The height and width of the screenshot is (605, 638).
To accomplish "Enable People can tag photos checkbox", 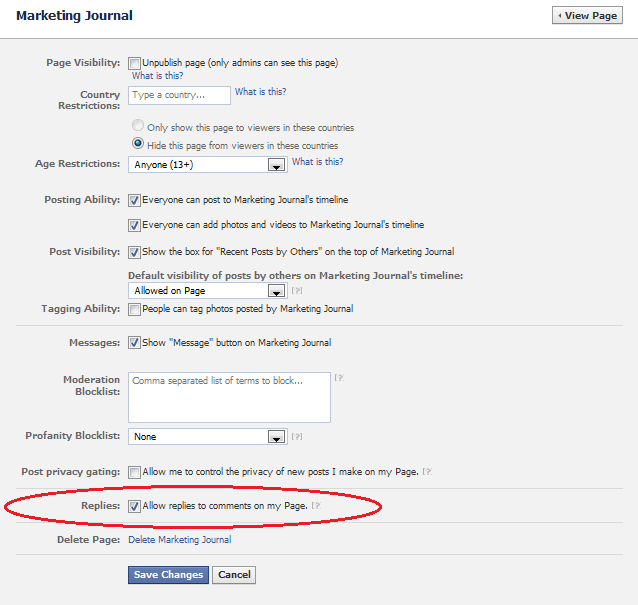I will click(134, 310).
